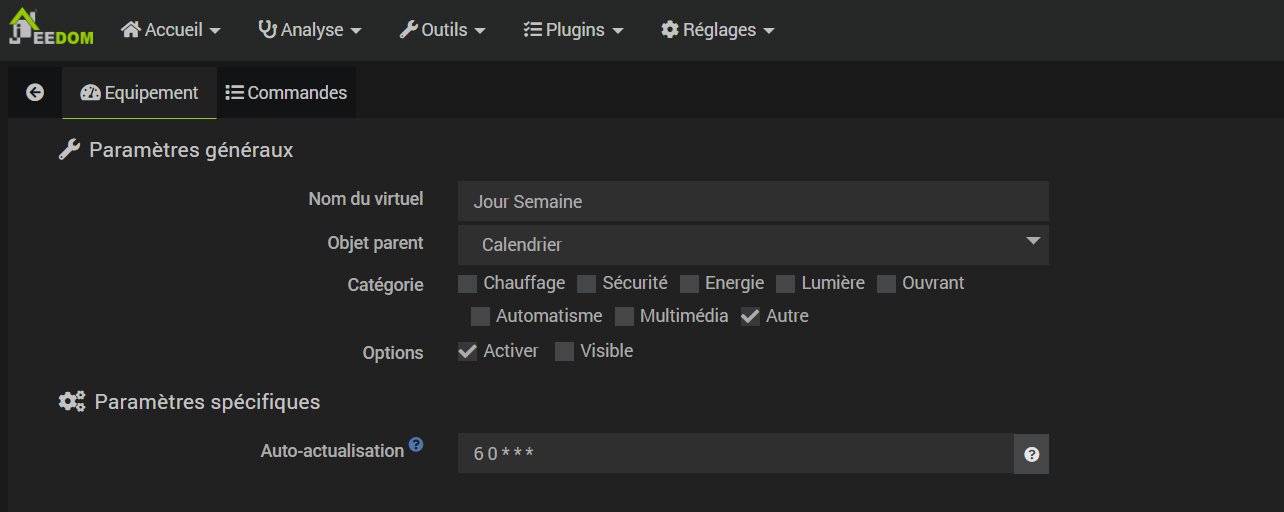Click the Commandes tab list icon
Screen dimensions: 1284x512
click(235, 93)
